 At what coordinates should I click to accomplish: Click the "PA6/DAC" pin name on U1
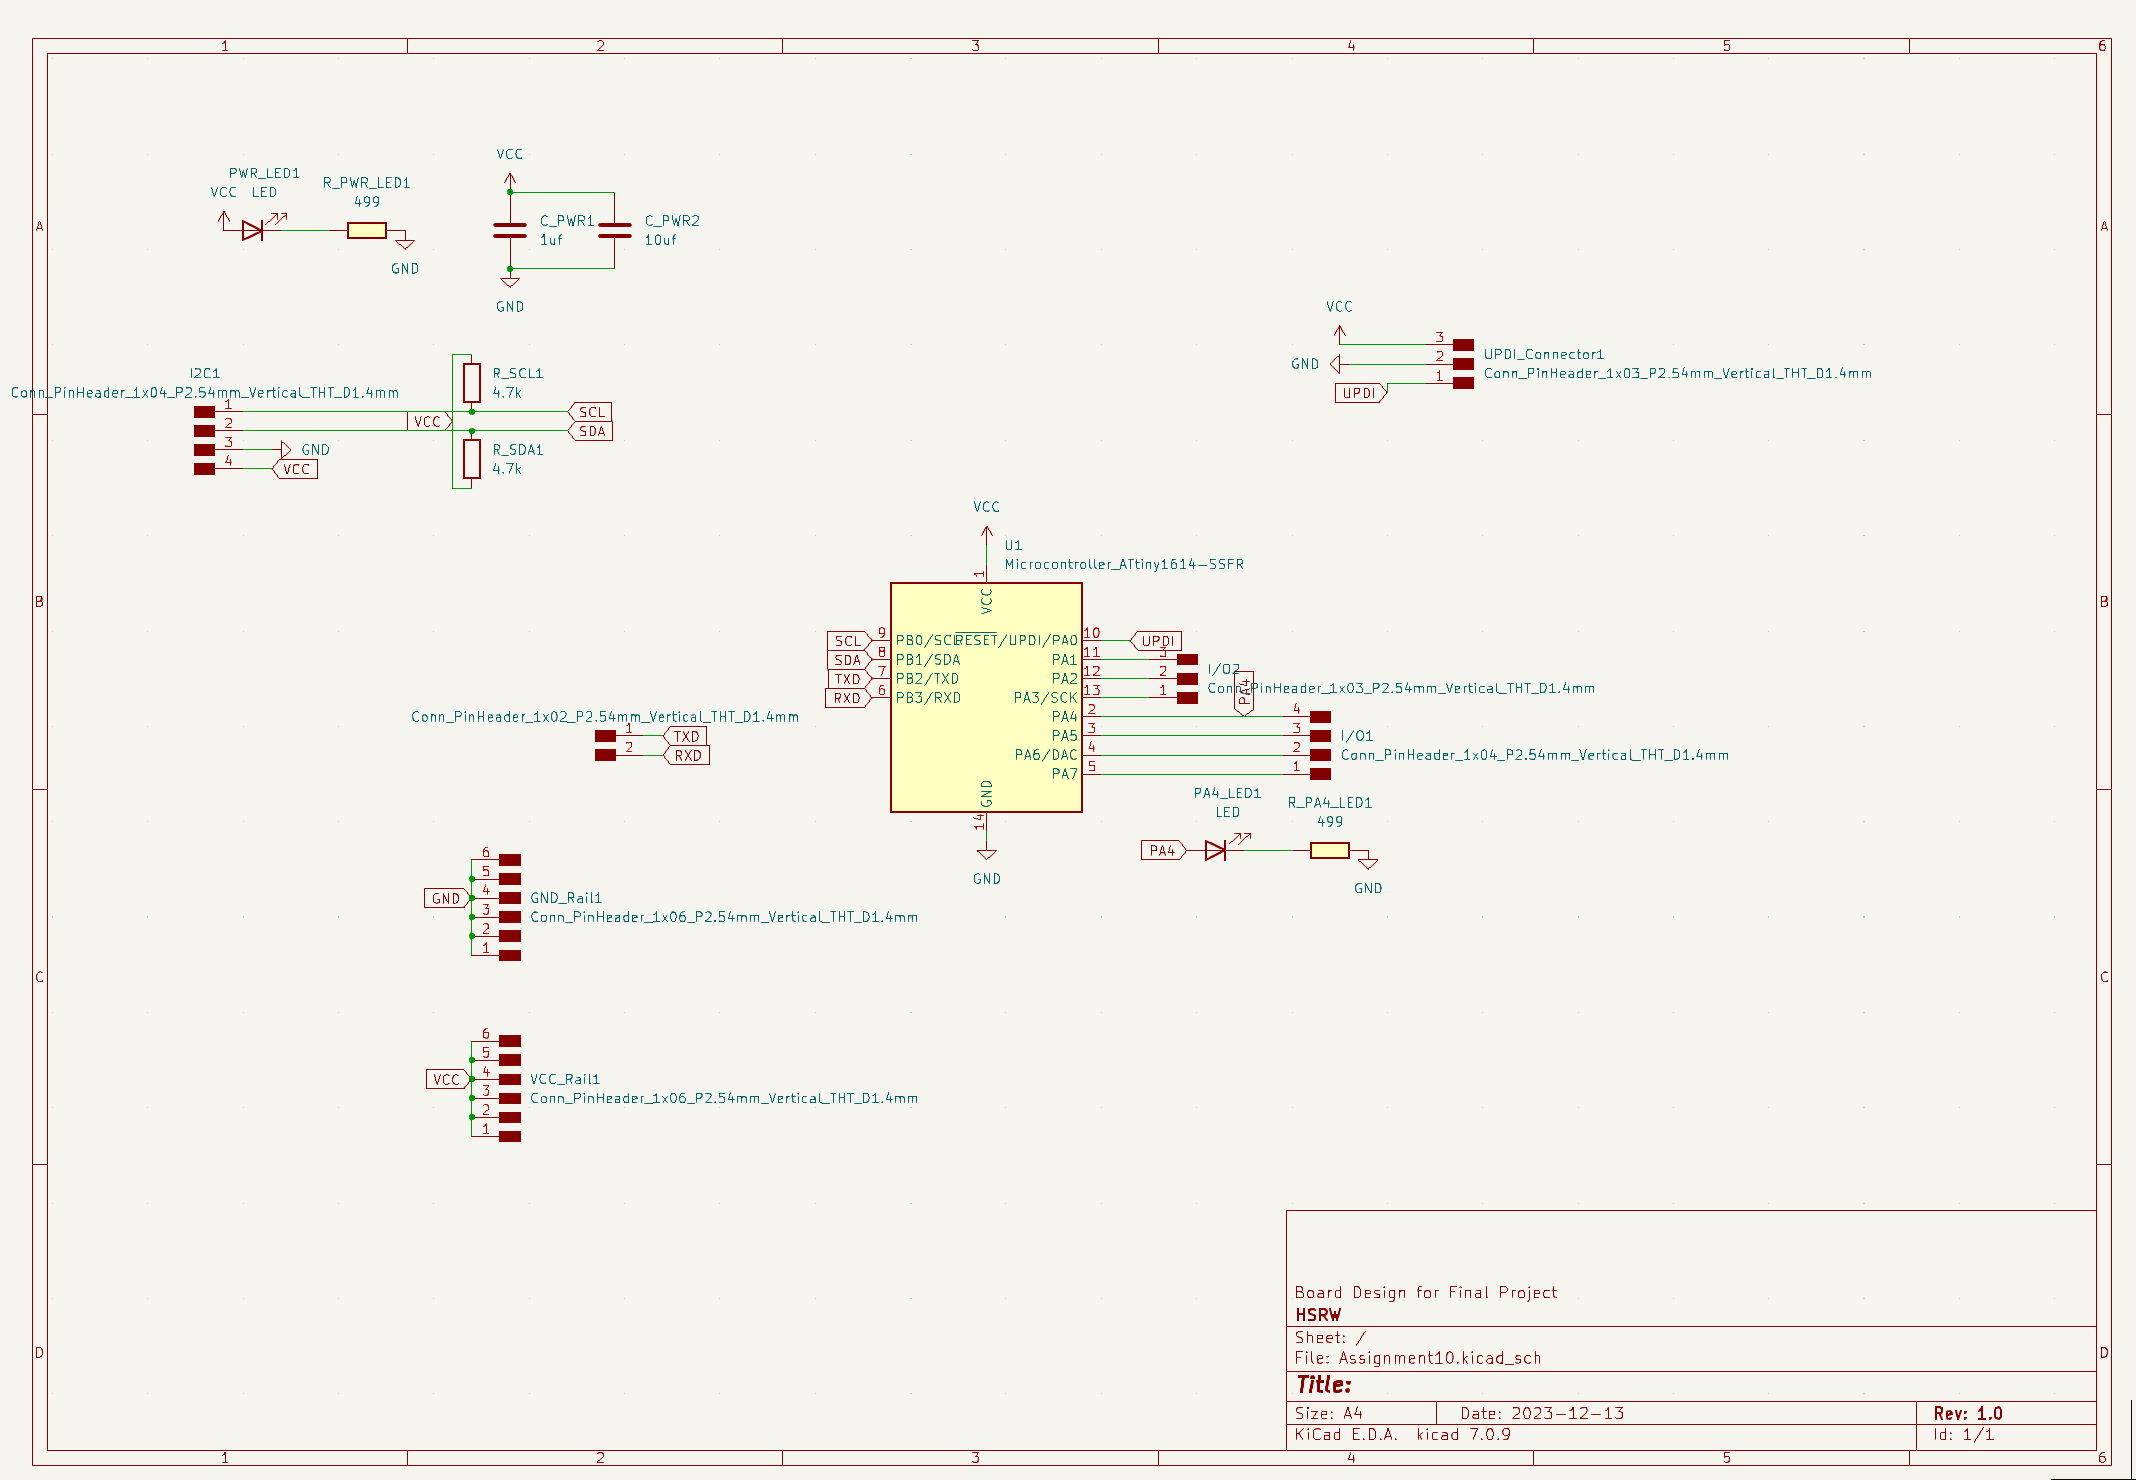1046,755
